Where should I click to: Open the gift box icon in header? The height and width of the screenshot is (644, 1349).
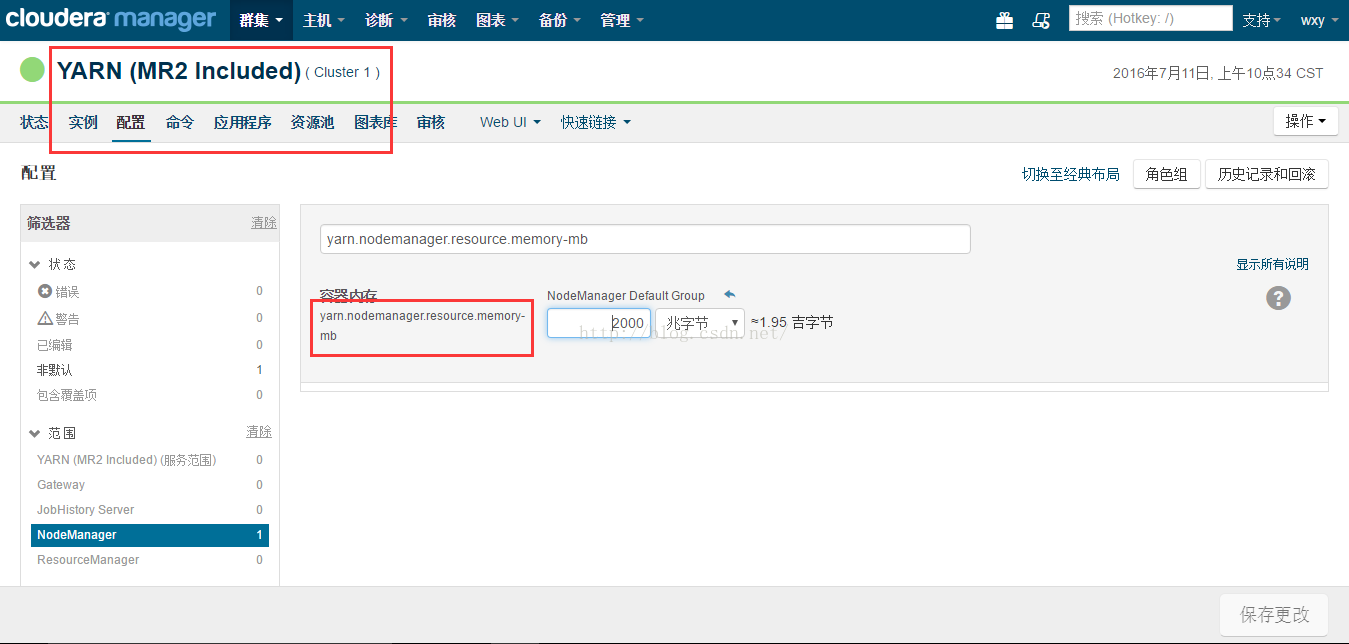point(1005,20)
